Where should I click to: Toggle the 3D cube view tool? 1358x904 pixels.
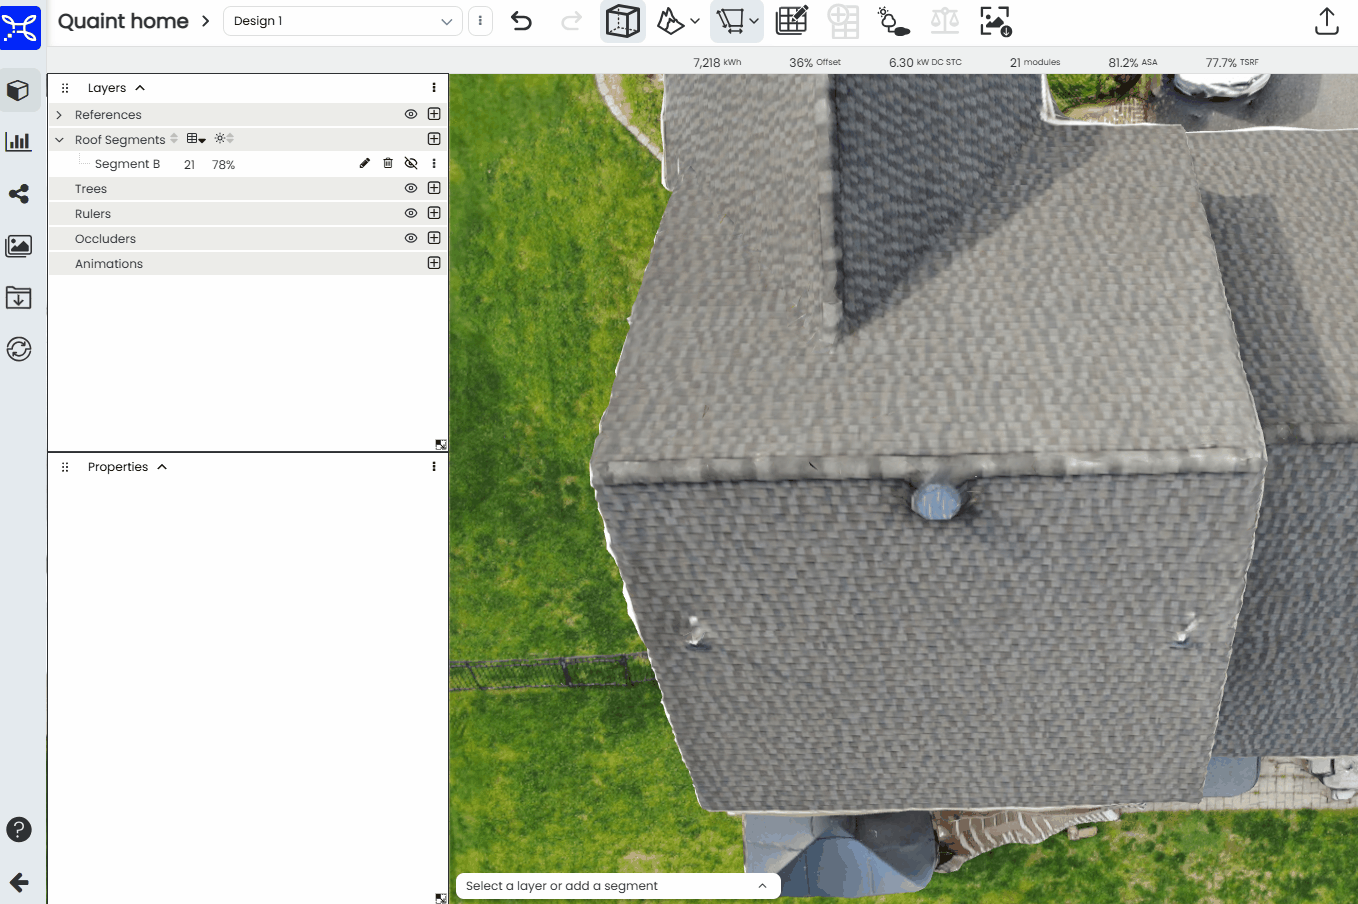pos(622,21)
